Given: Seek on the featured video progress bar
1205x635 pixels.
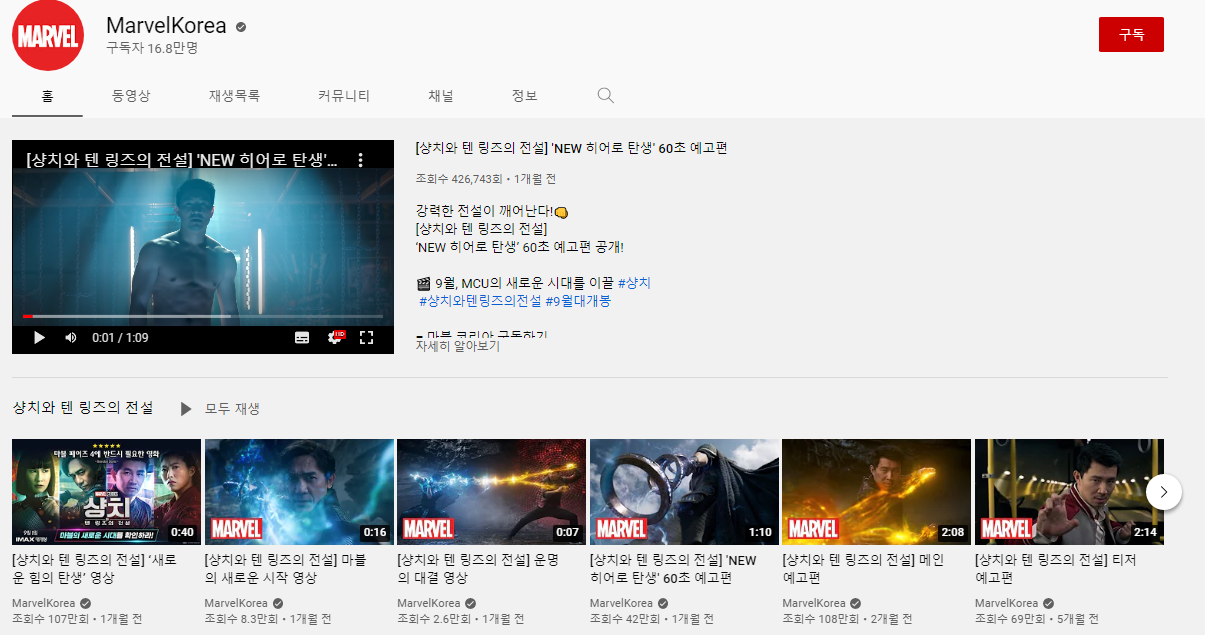Looking at the screenshot, I should coord(203,316).
